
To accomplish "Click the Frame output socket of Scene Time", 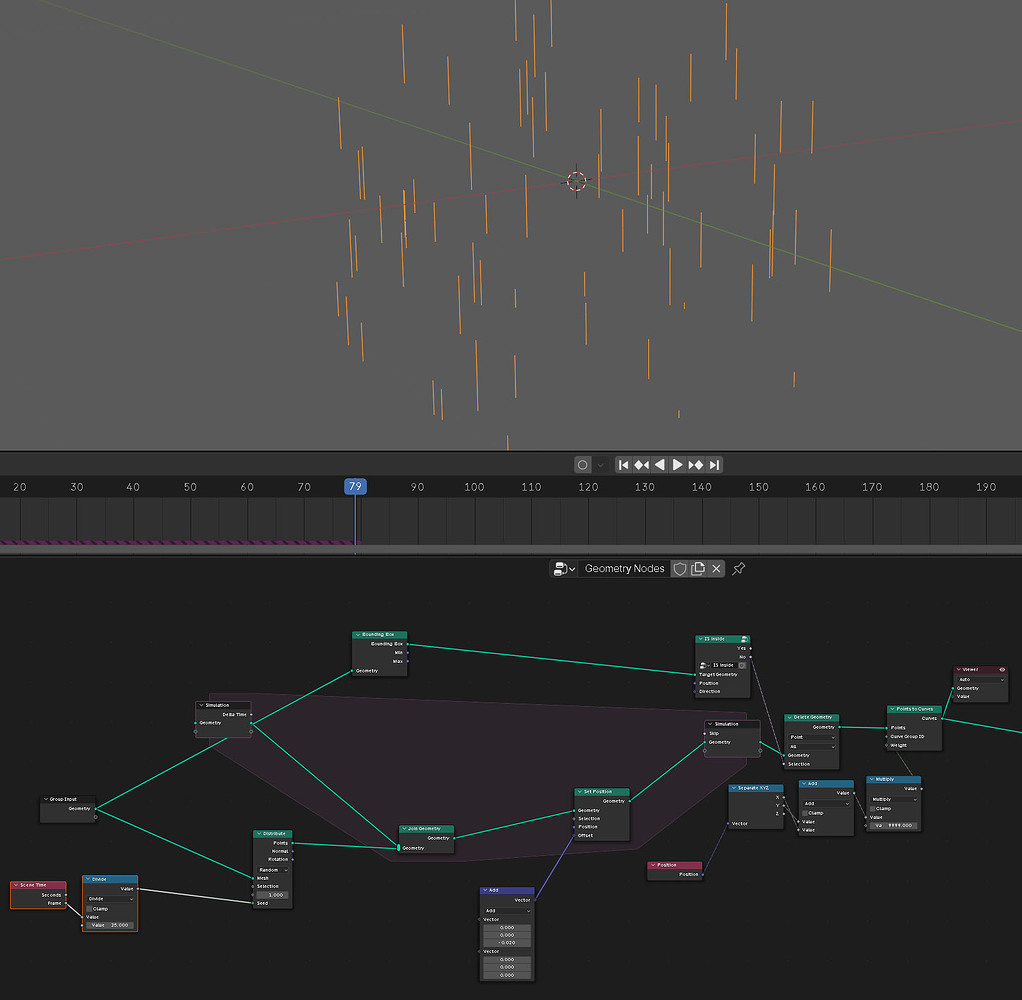I will (x=66, y=904).
